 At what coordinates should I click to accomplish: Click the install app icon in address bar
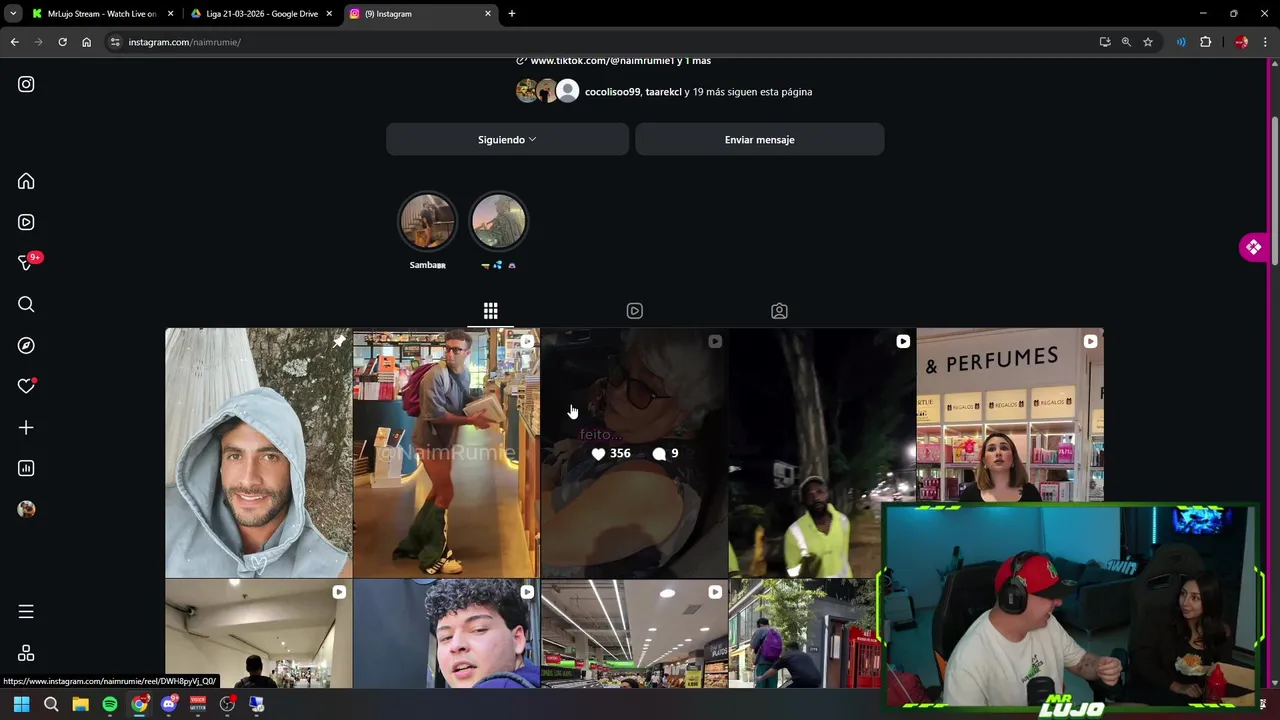coord(1105,42)
